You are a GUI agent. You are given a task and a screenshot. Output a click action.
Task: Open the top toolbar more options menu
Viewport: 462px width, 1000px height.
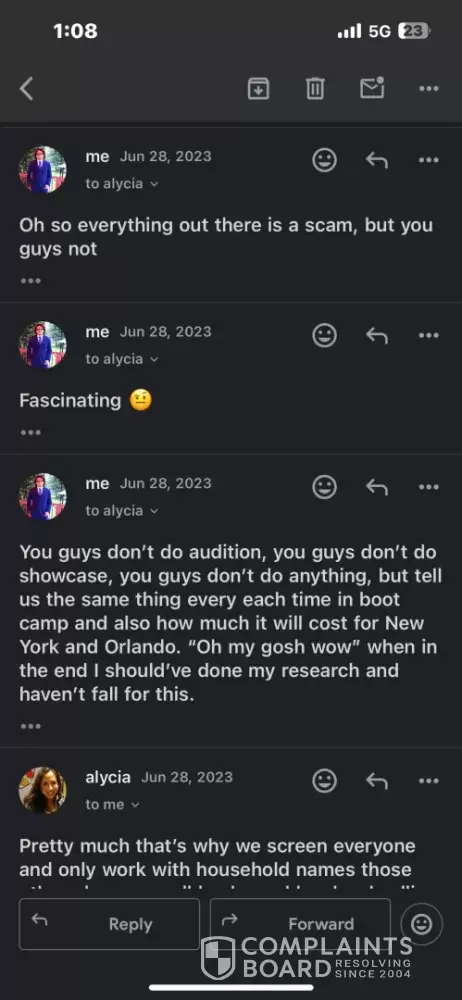[429, 89]
